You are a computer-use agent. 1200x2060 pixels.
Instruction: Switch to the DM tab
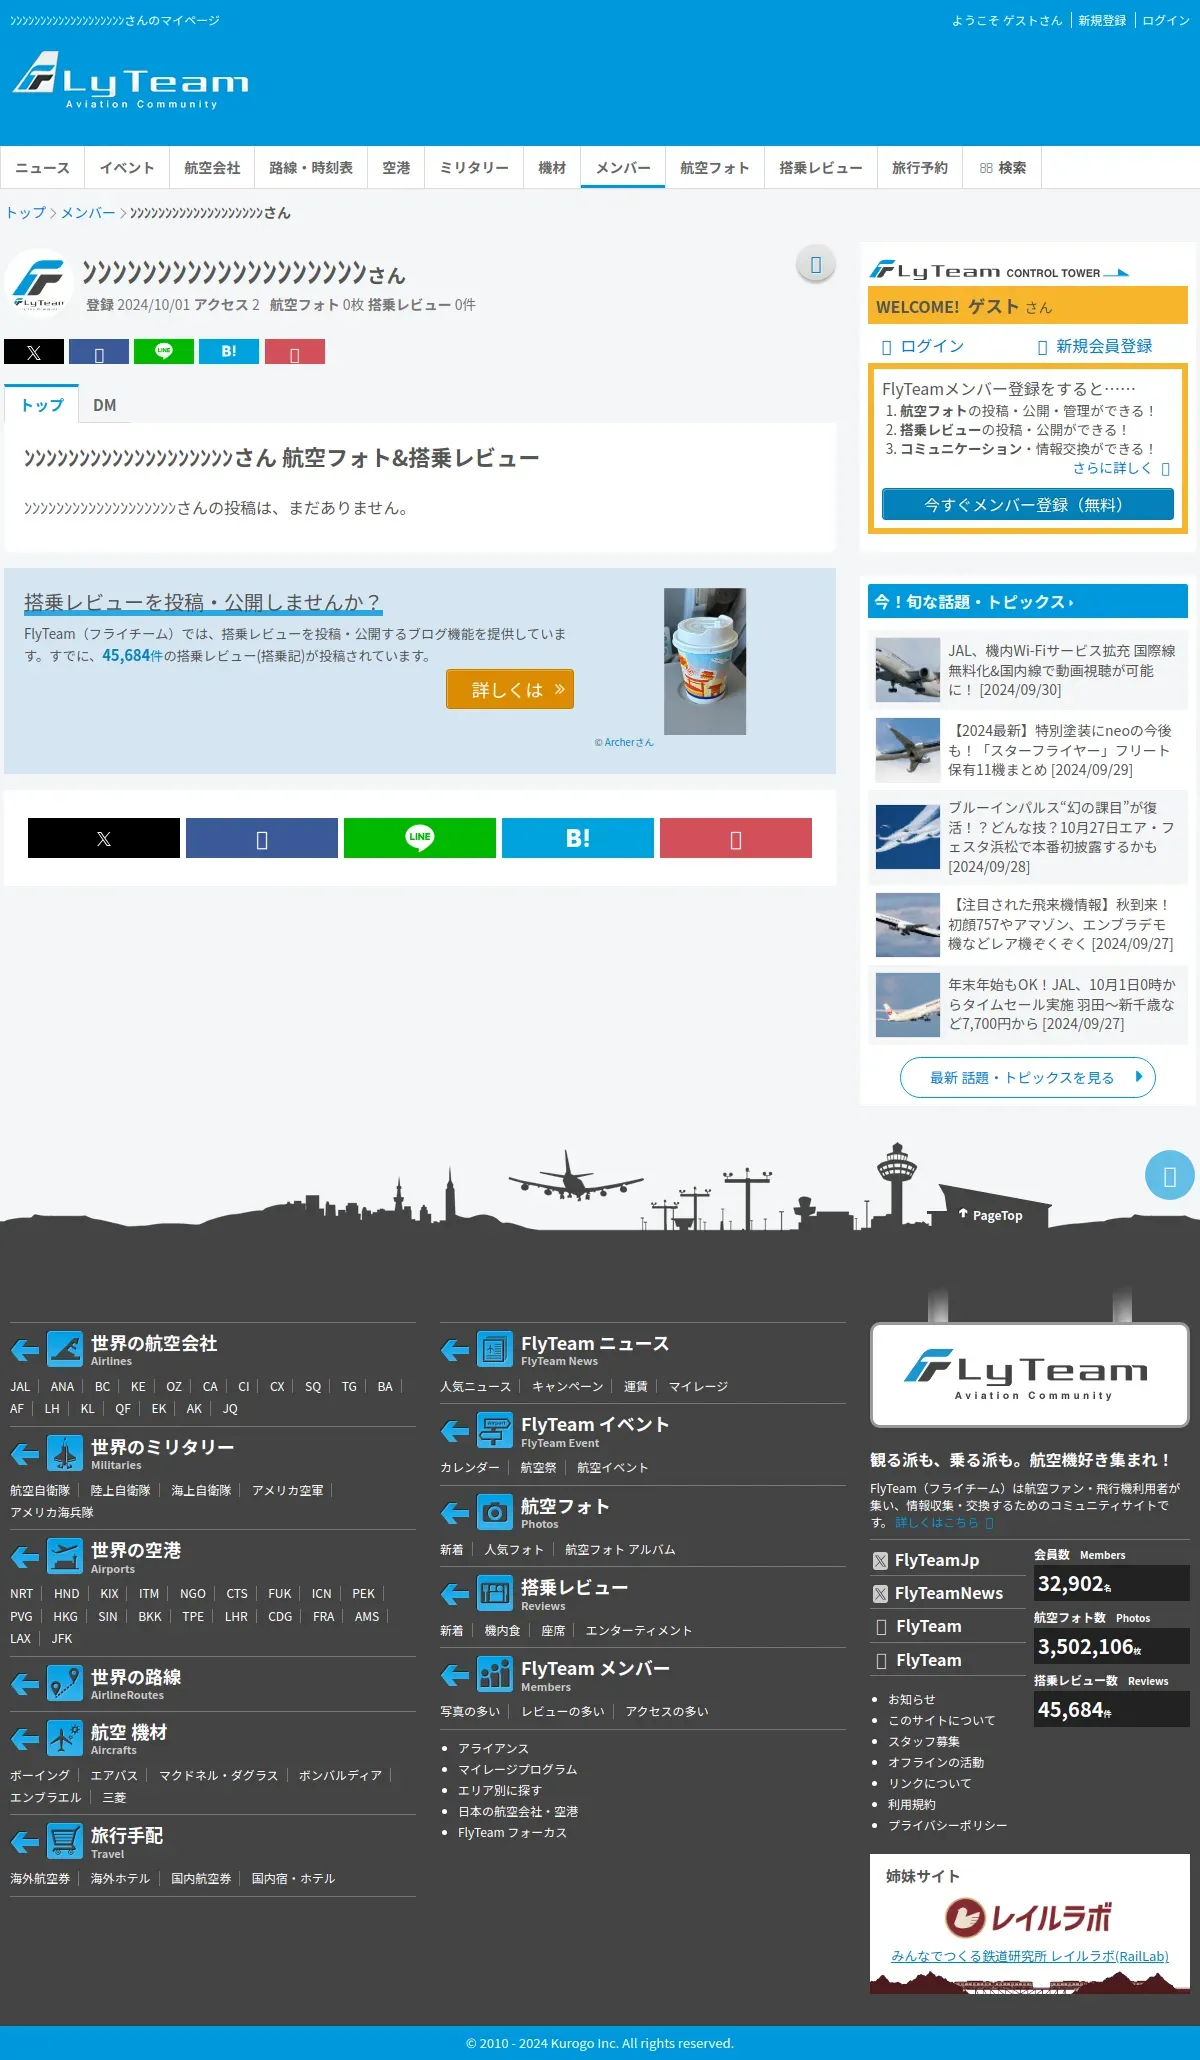(105, 405)
